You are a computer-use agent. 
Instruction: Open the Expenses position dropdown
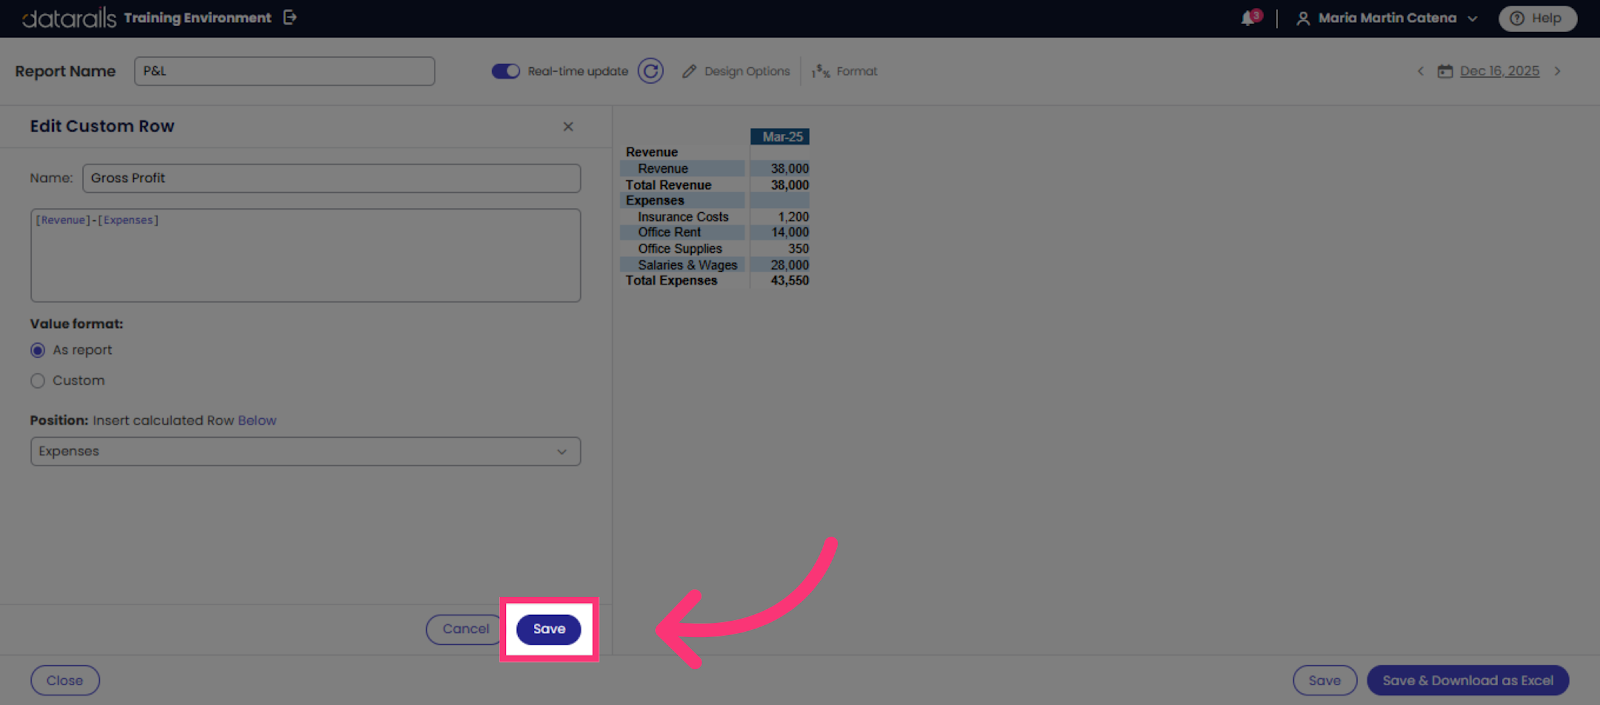305,451
